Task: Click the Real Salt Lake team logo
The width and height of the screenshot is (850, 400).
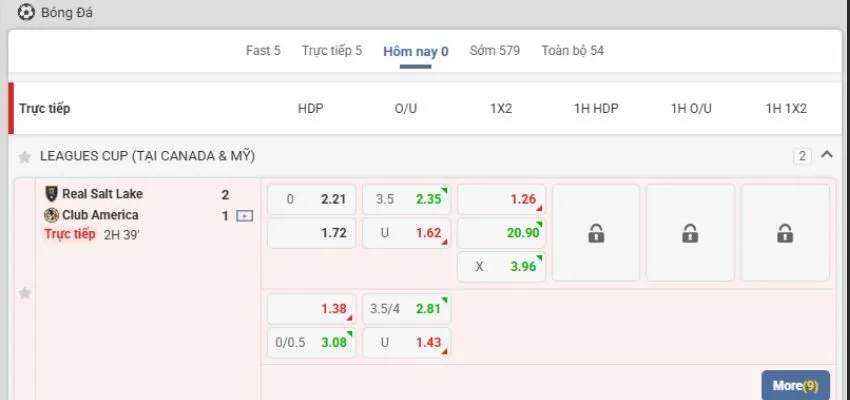Action: [x=51, y=194]
